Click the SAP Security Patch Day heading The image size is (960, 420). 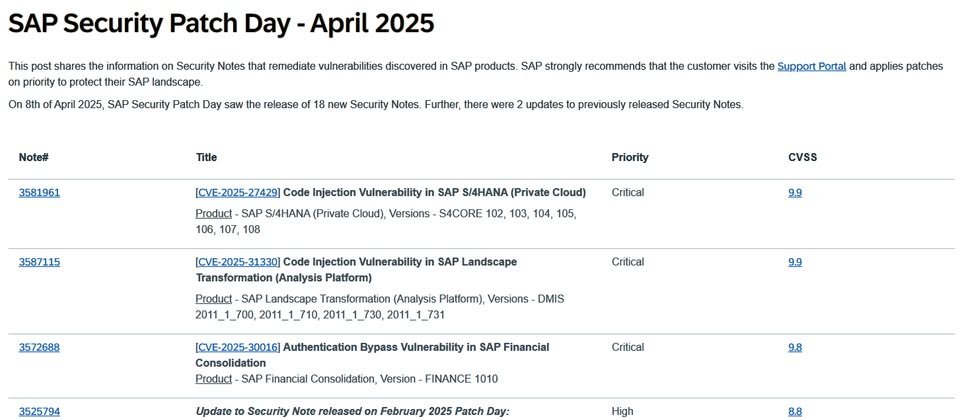click(x=221, y=23)
